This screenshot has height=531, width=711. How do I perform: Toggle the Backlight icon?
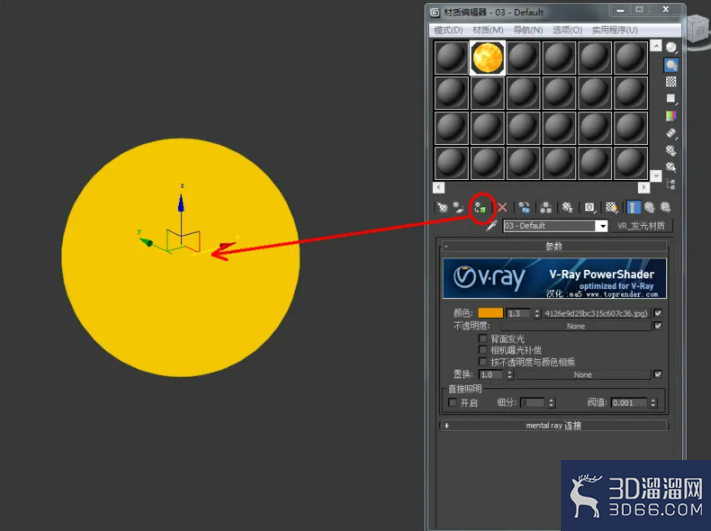click(671, 65)
